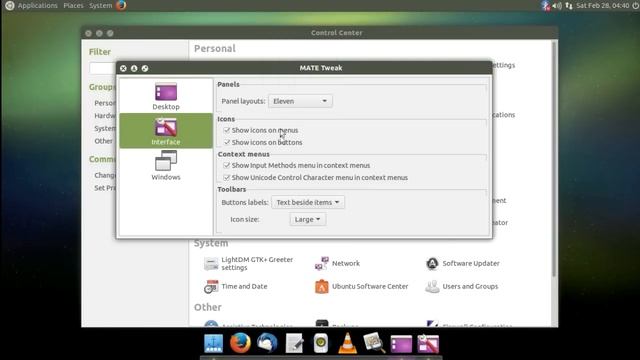Image resolution: width=640 pixels, height=360 pixels.
Task: Open LightDM GTK+ Greeter settings
Action: coord(249,264)
